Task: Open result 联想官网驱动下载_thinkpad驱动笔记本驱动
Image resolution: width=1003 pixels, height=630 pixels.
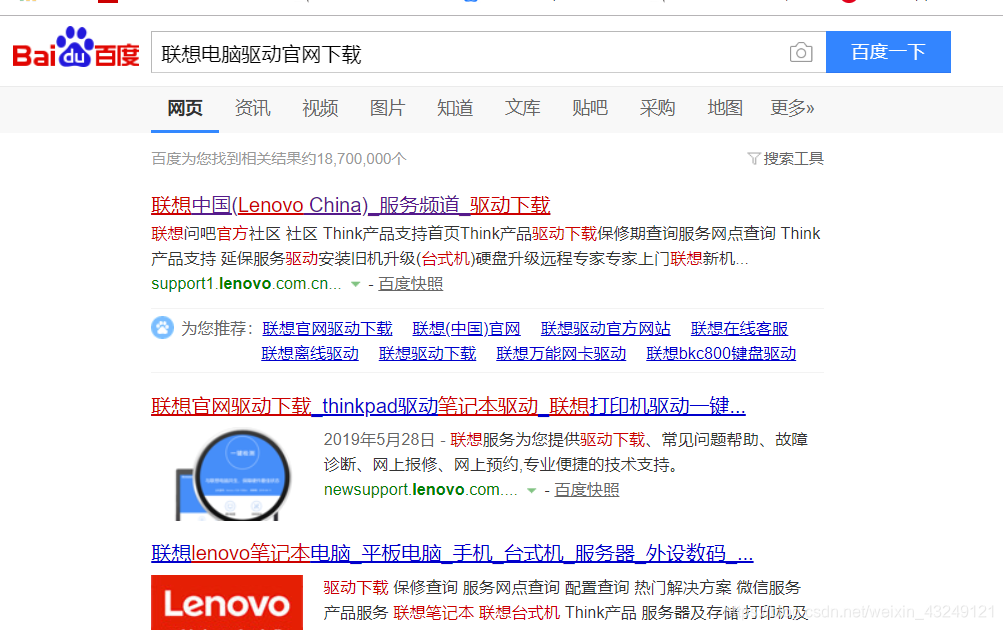Action: 448,406
